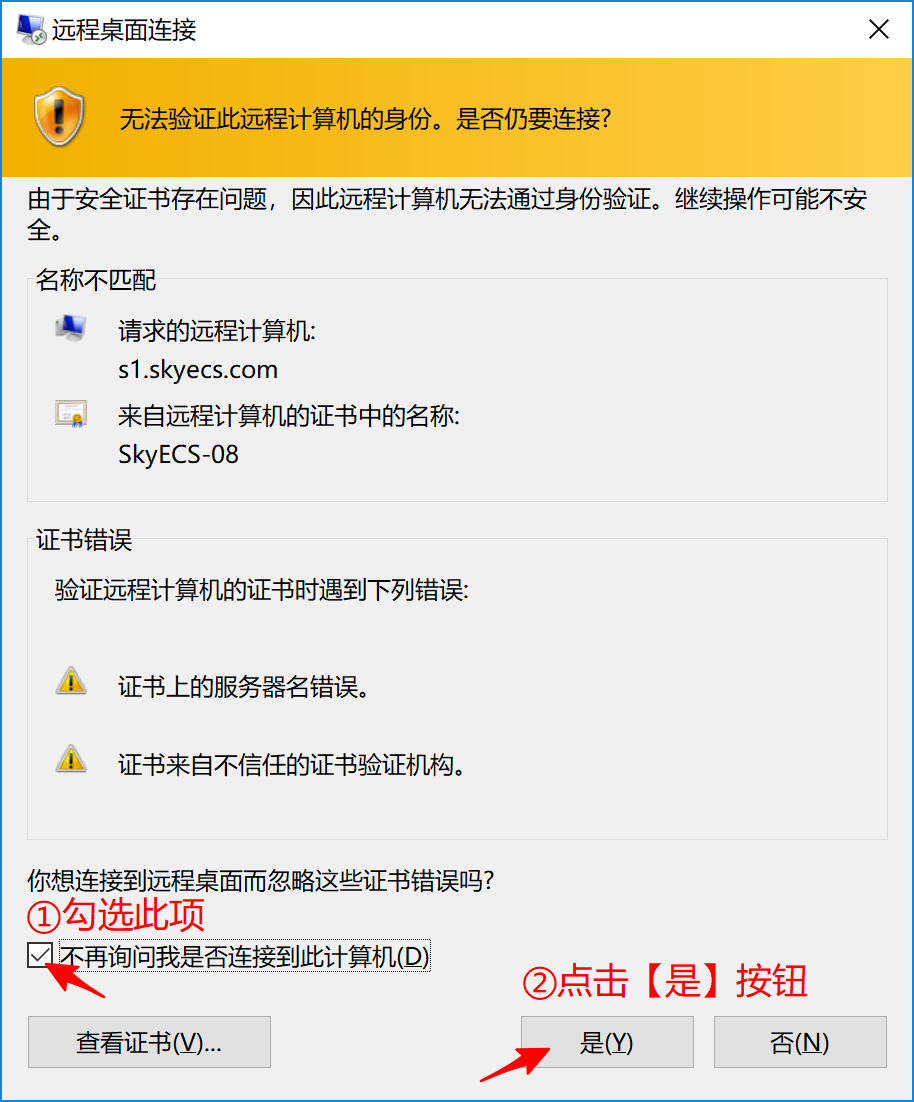Viewport: 914px width, 1102px height.
Task: Click the yellow shield warning icon
Action: tap(60, 117)
